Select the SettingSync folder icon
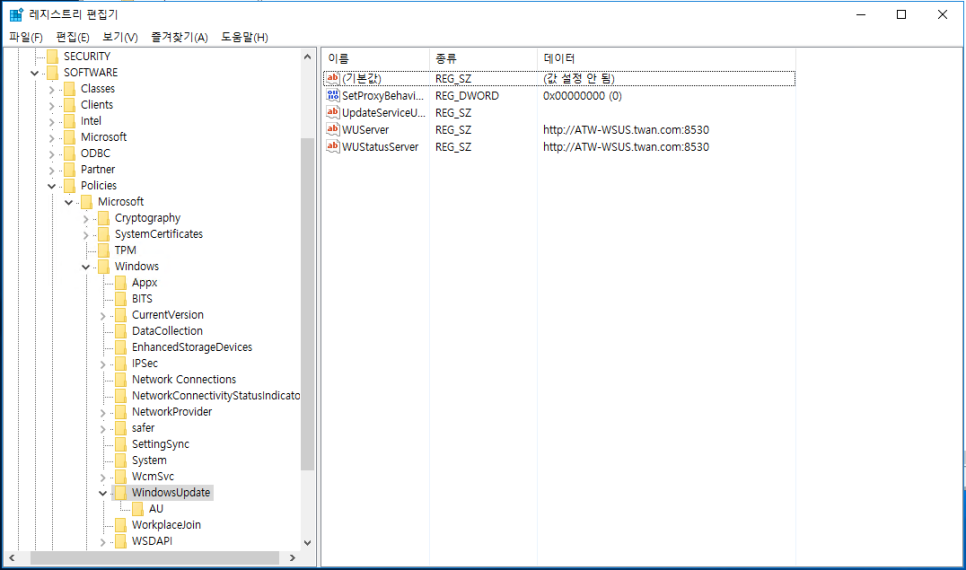This screenshot has height=570, width=966. 121,444
